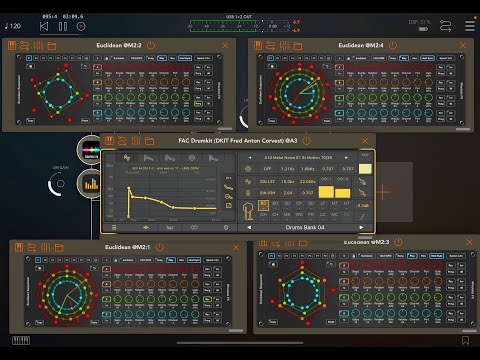The width and height of the screenshot is (480, 360).
Task: Switch to next drums bank after Bank 04
Action: [x=361, y=227]
